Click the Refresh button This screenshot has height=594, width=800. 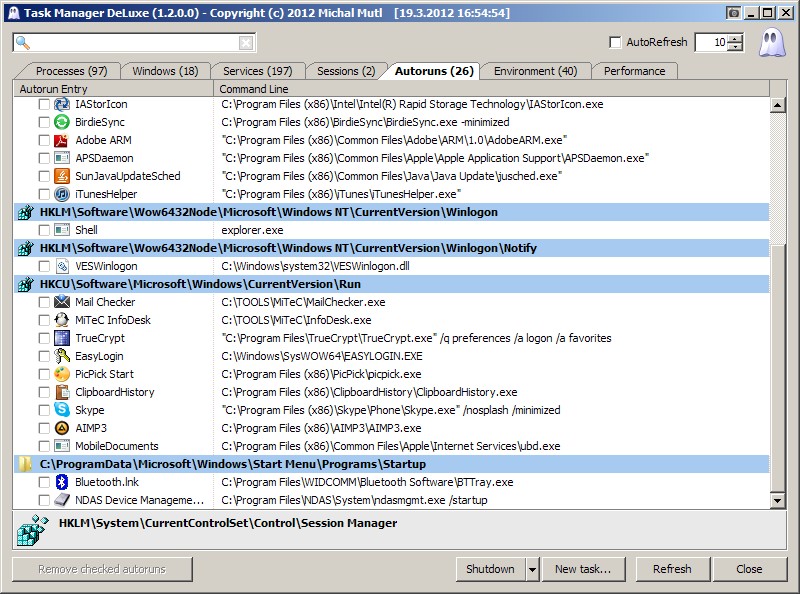(x=672, y=569)
